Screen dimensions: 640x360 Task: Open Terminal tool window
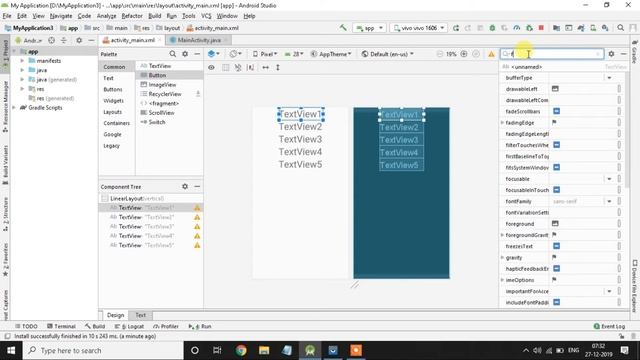click(61, 327)
